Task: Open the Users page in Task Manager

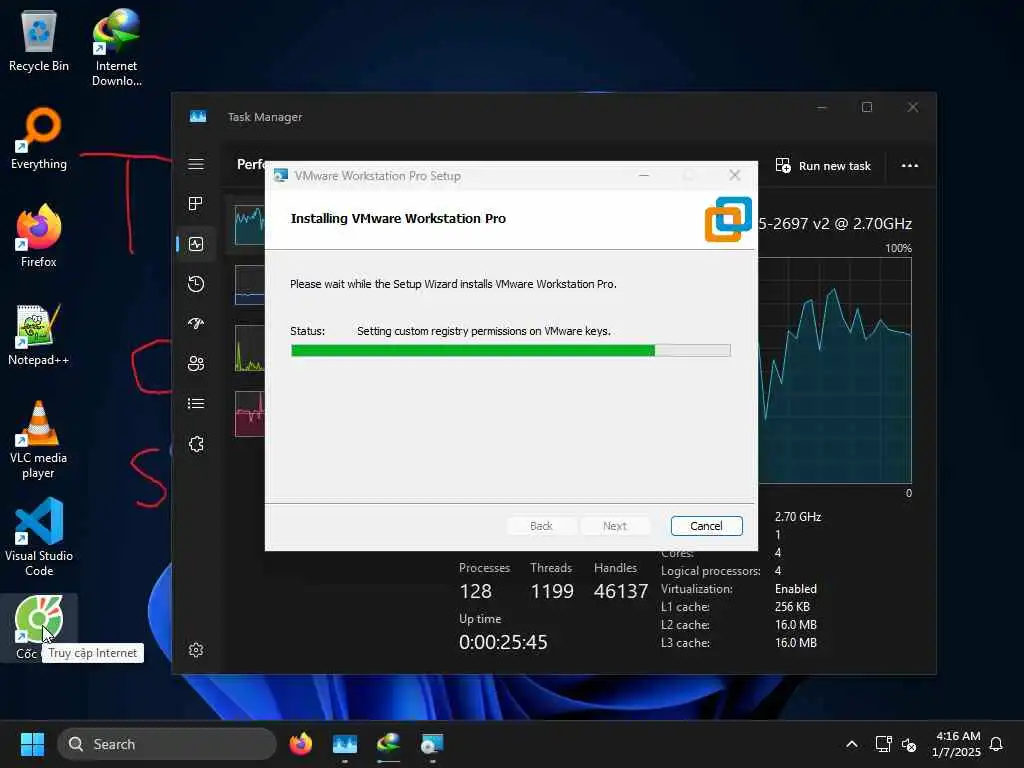Action: pos(196,364)
